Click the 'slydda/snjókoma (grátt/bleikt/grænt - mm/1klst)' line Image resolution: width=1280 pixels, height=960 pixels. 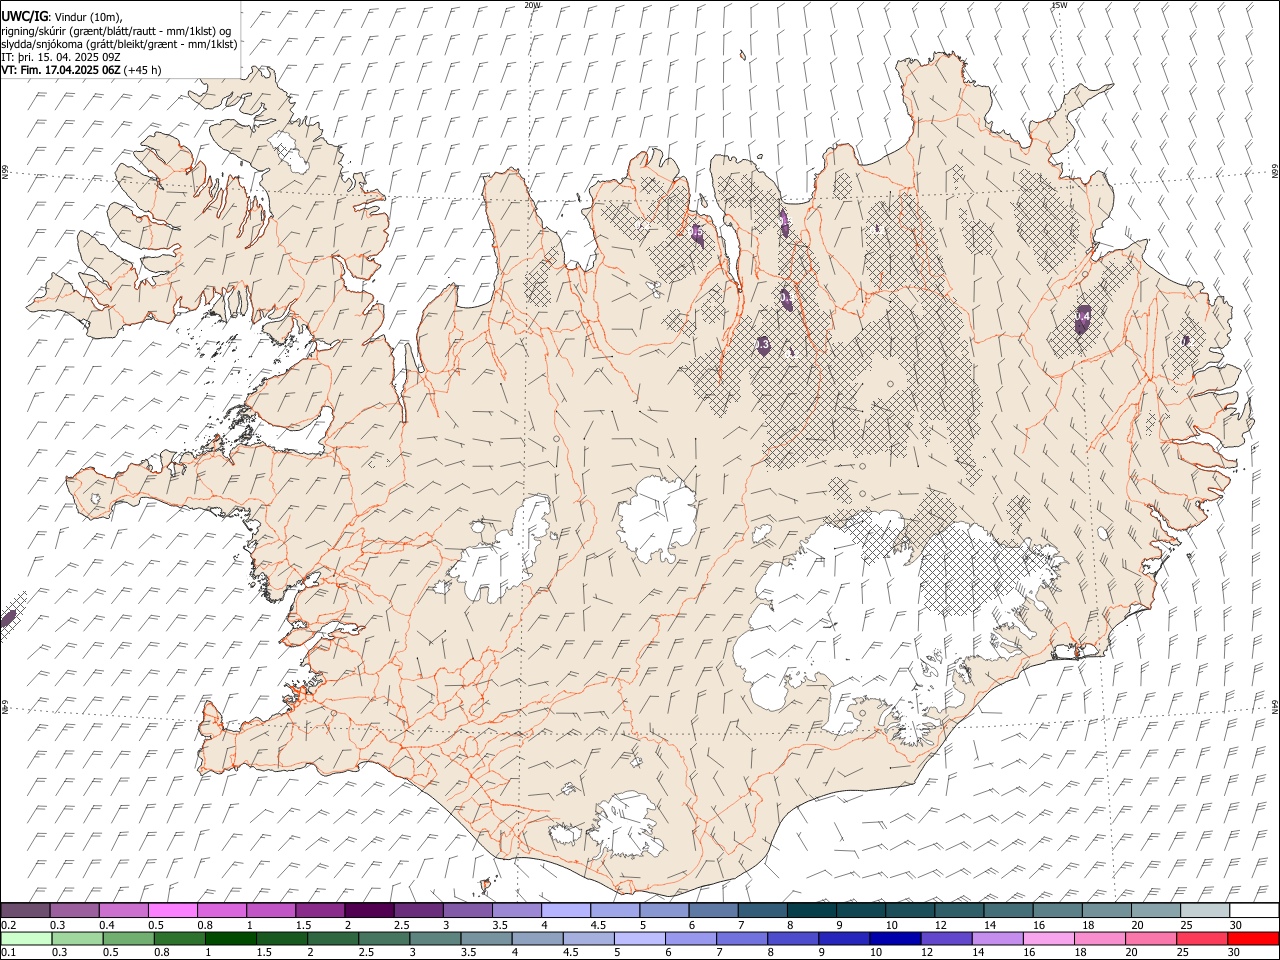pyautogui.click(x=119, y=44)
